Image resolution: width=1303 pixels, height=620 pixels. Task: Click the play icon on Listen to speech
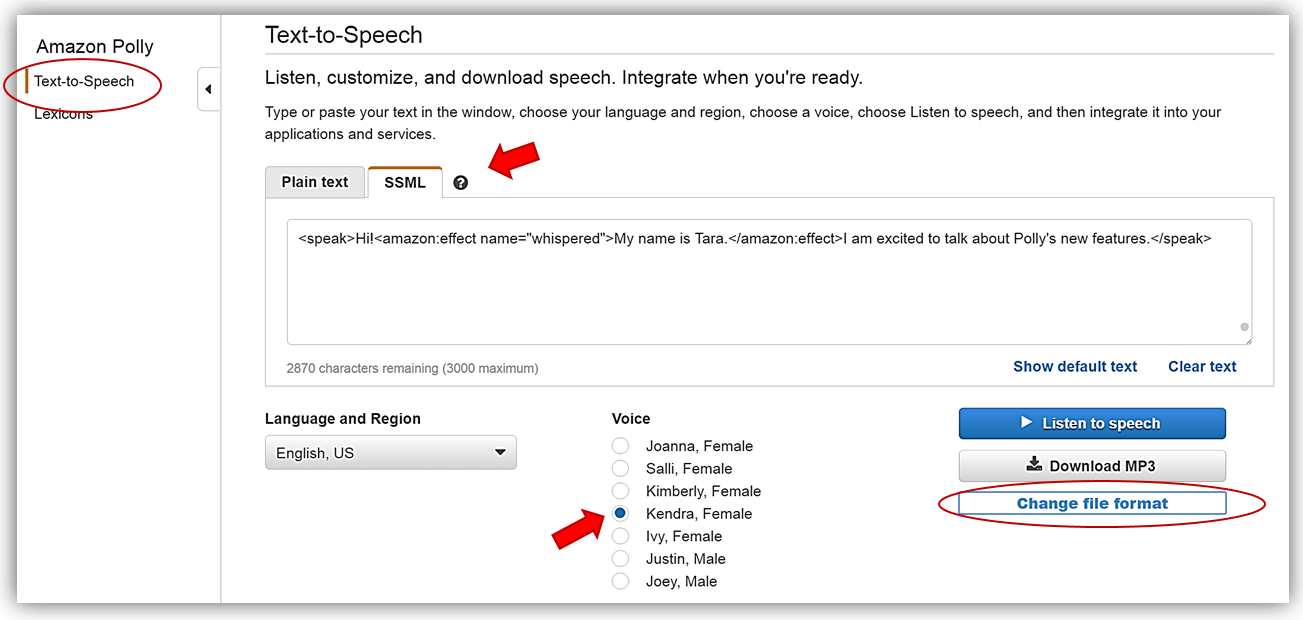(1026, 423)
